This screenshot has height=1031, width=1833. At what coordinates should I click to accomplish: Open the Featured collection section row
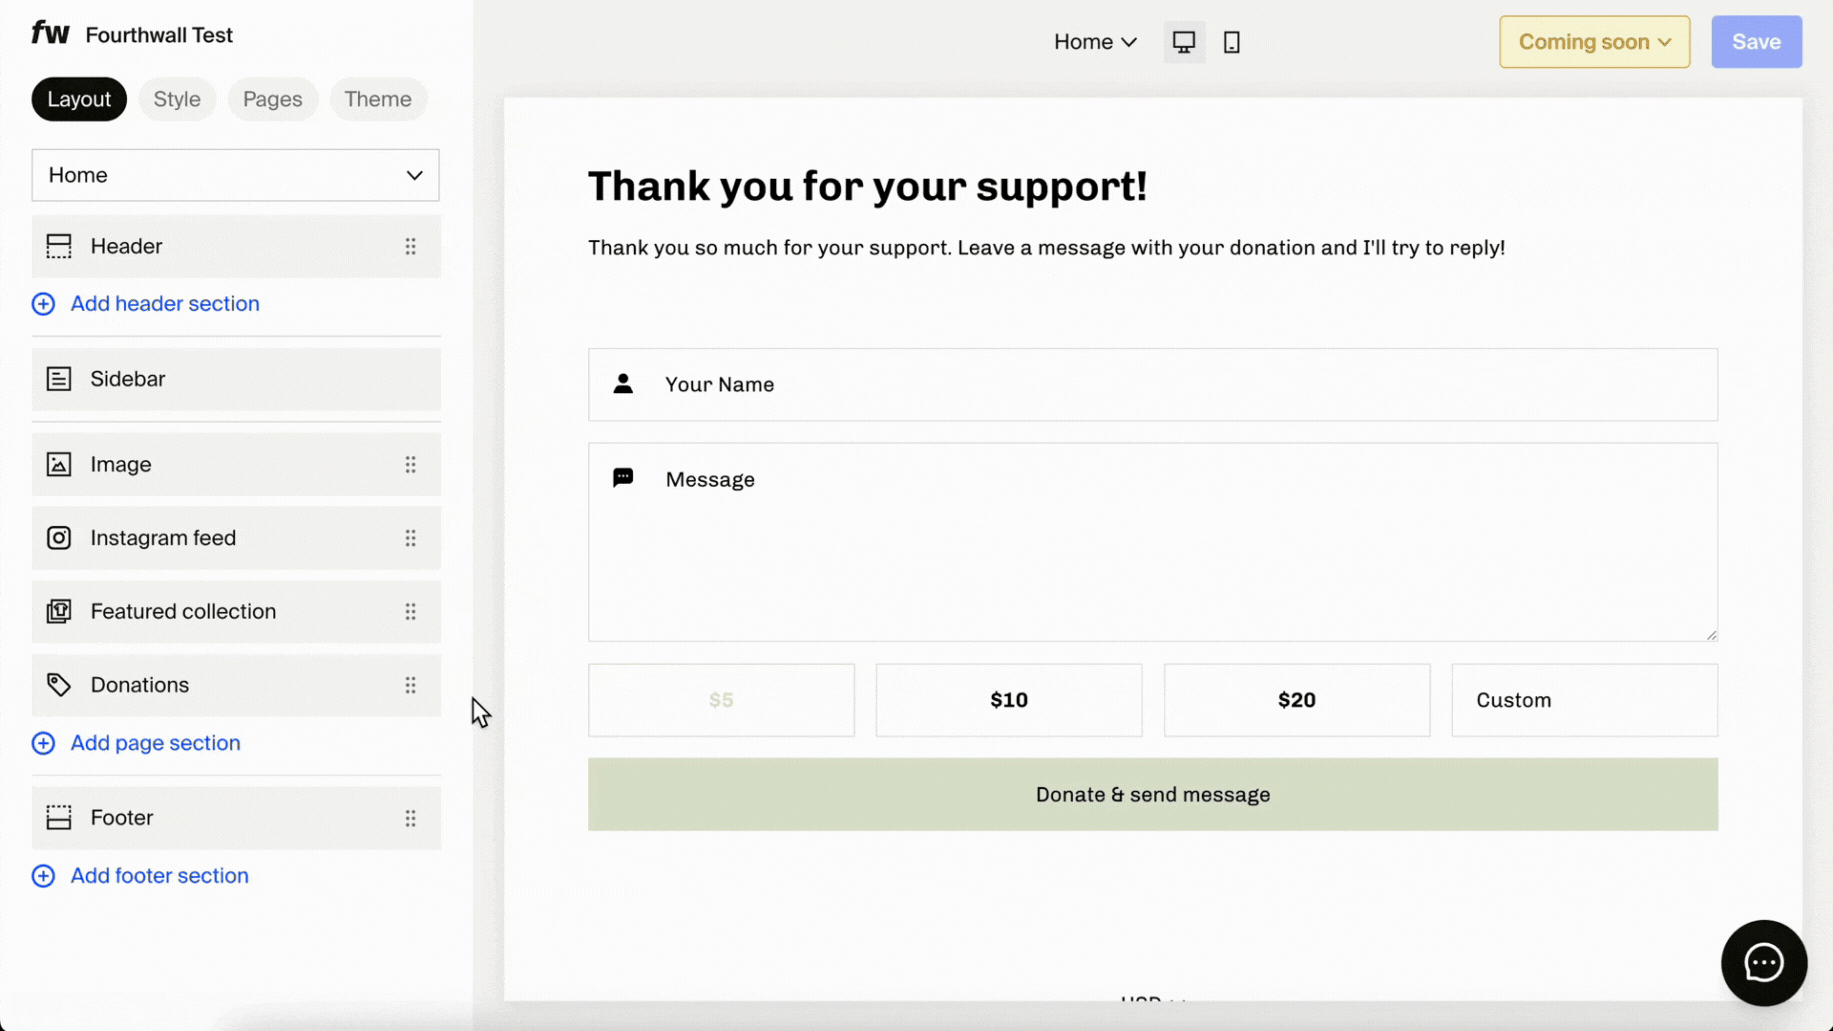236,611
